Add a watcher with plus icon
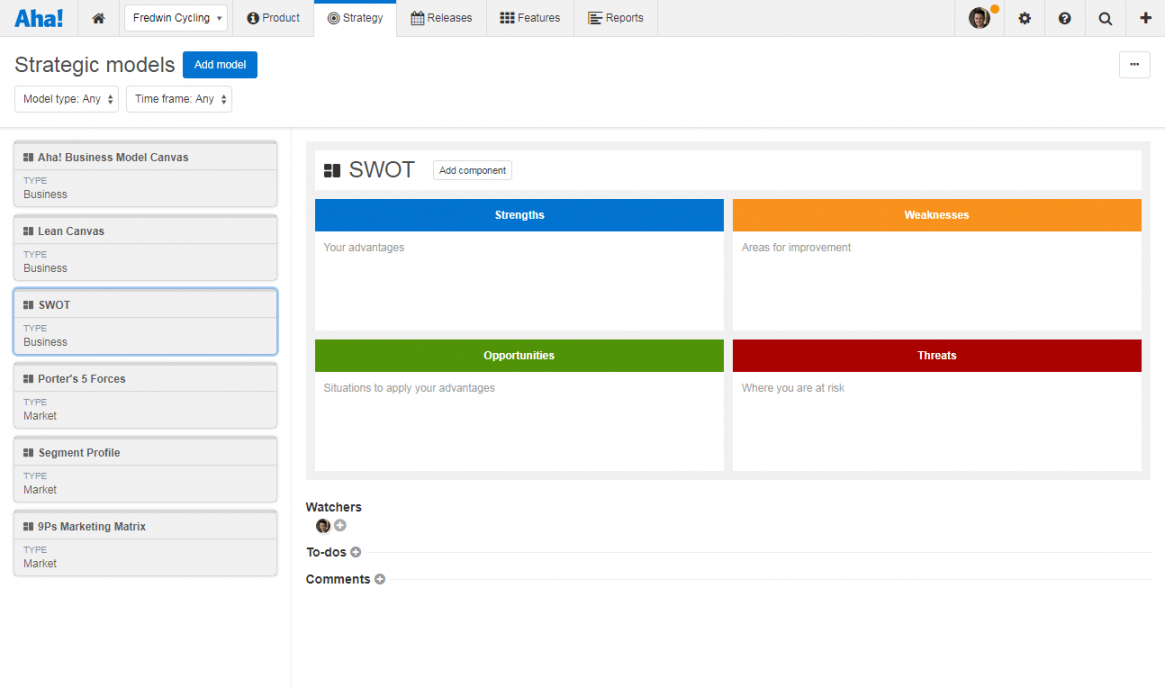1165x688 pixels. click(340, 526)
